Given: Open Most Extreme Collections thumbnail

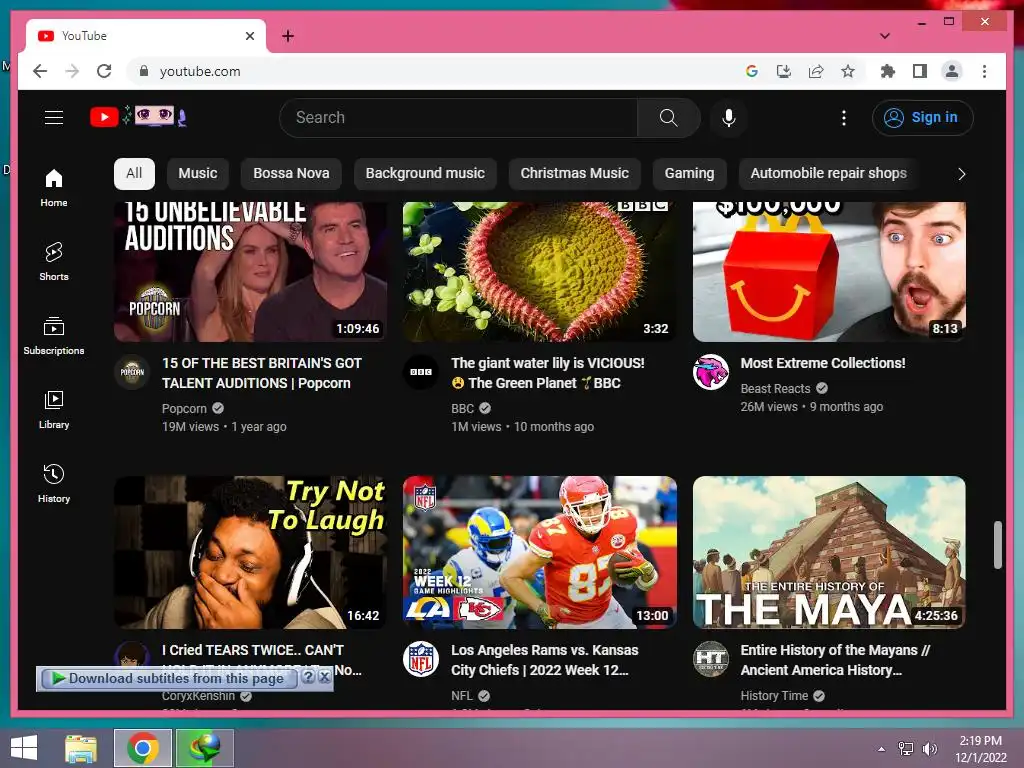Looking at the screenshot, I should [829, 272].
